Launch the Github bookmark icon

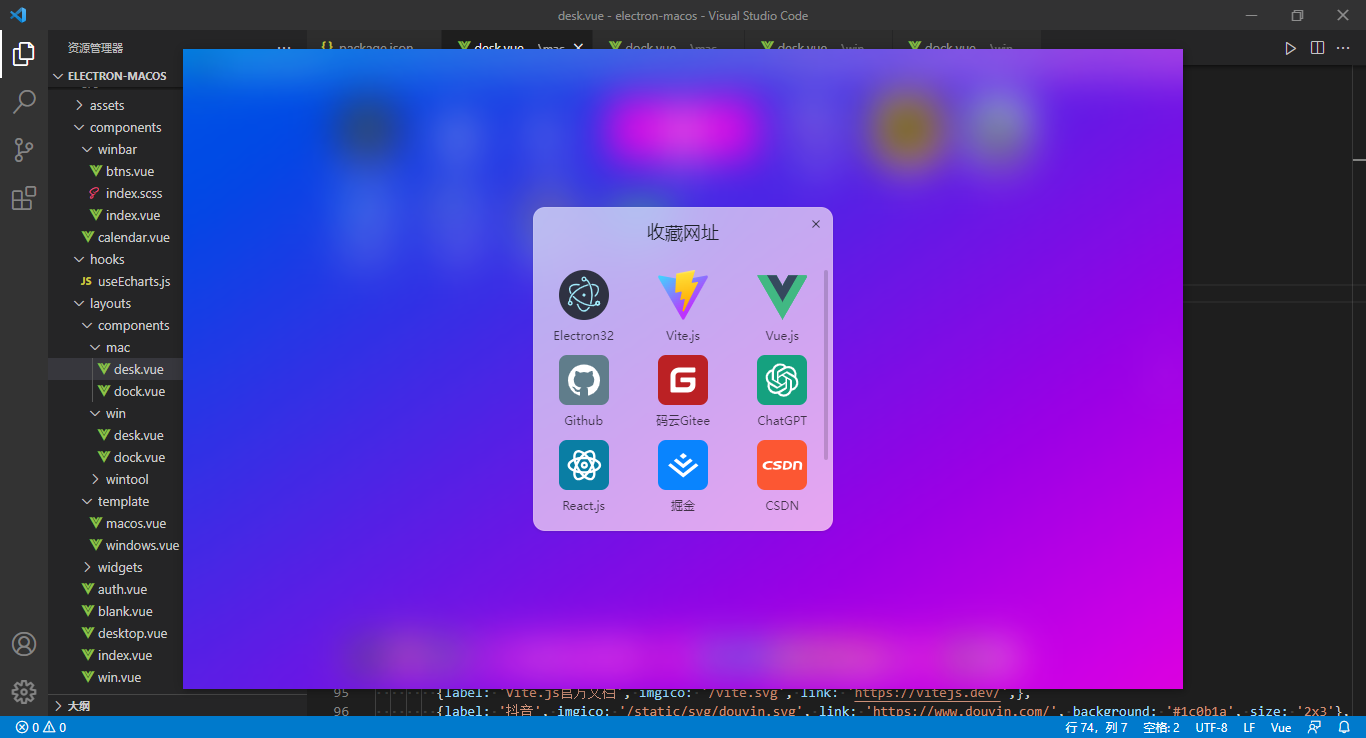click(583, 380)
